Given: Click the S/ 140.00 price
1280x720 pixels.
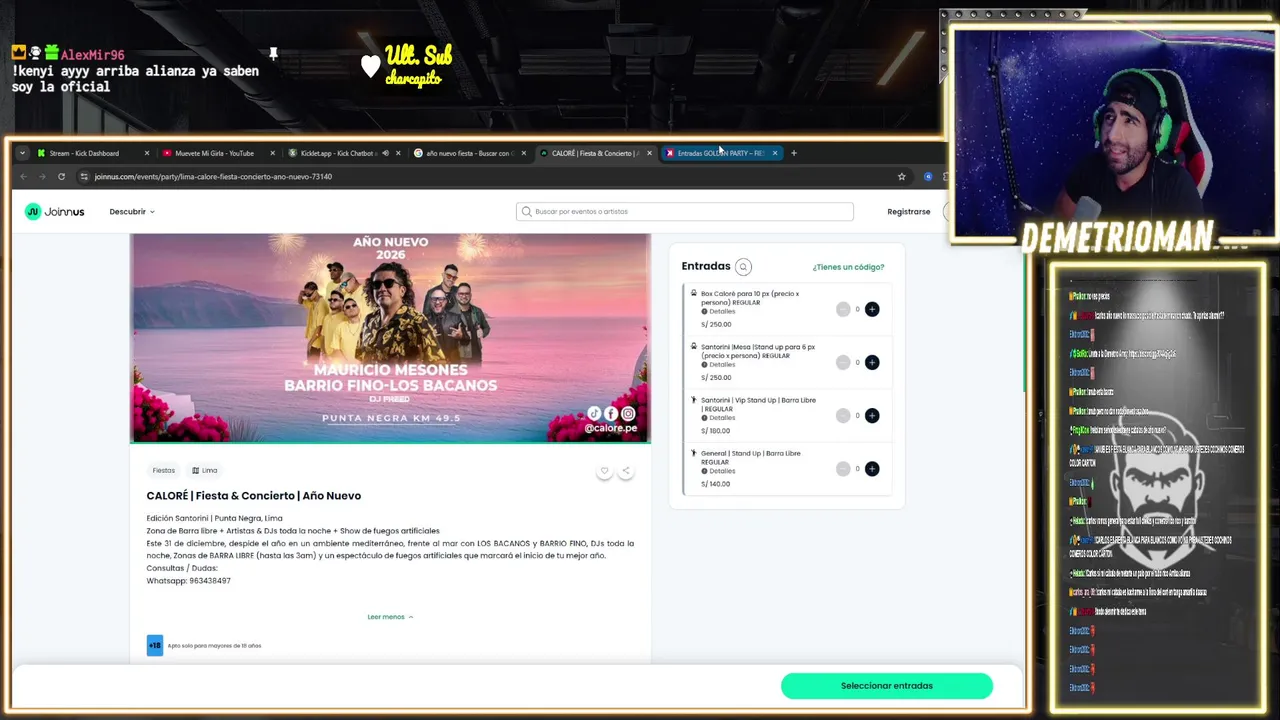Looking at the screenshot, I should pos(716,484).
